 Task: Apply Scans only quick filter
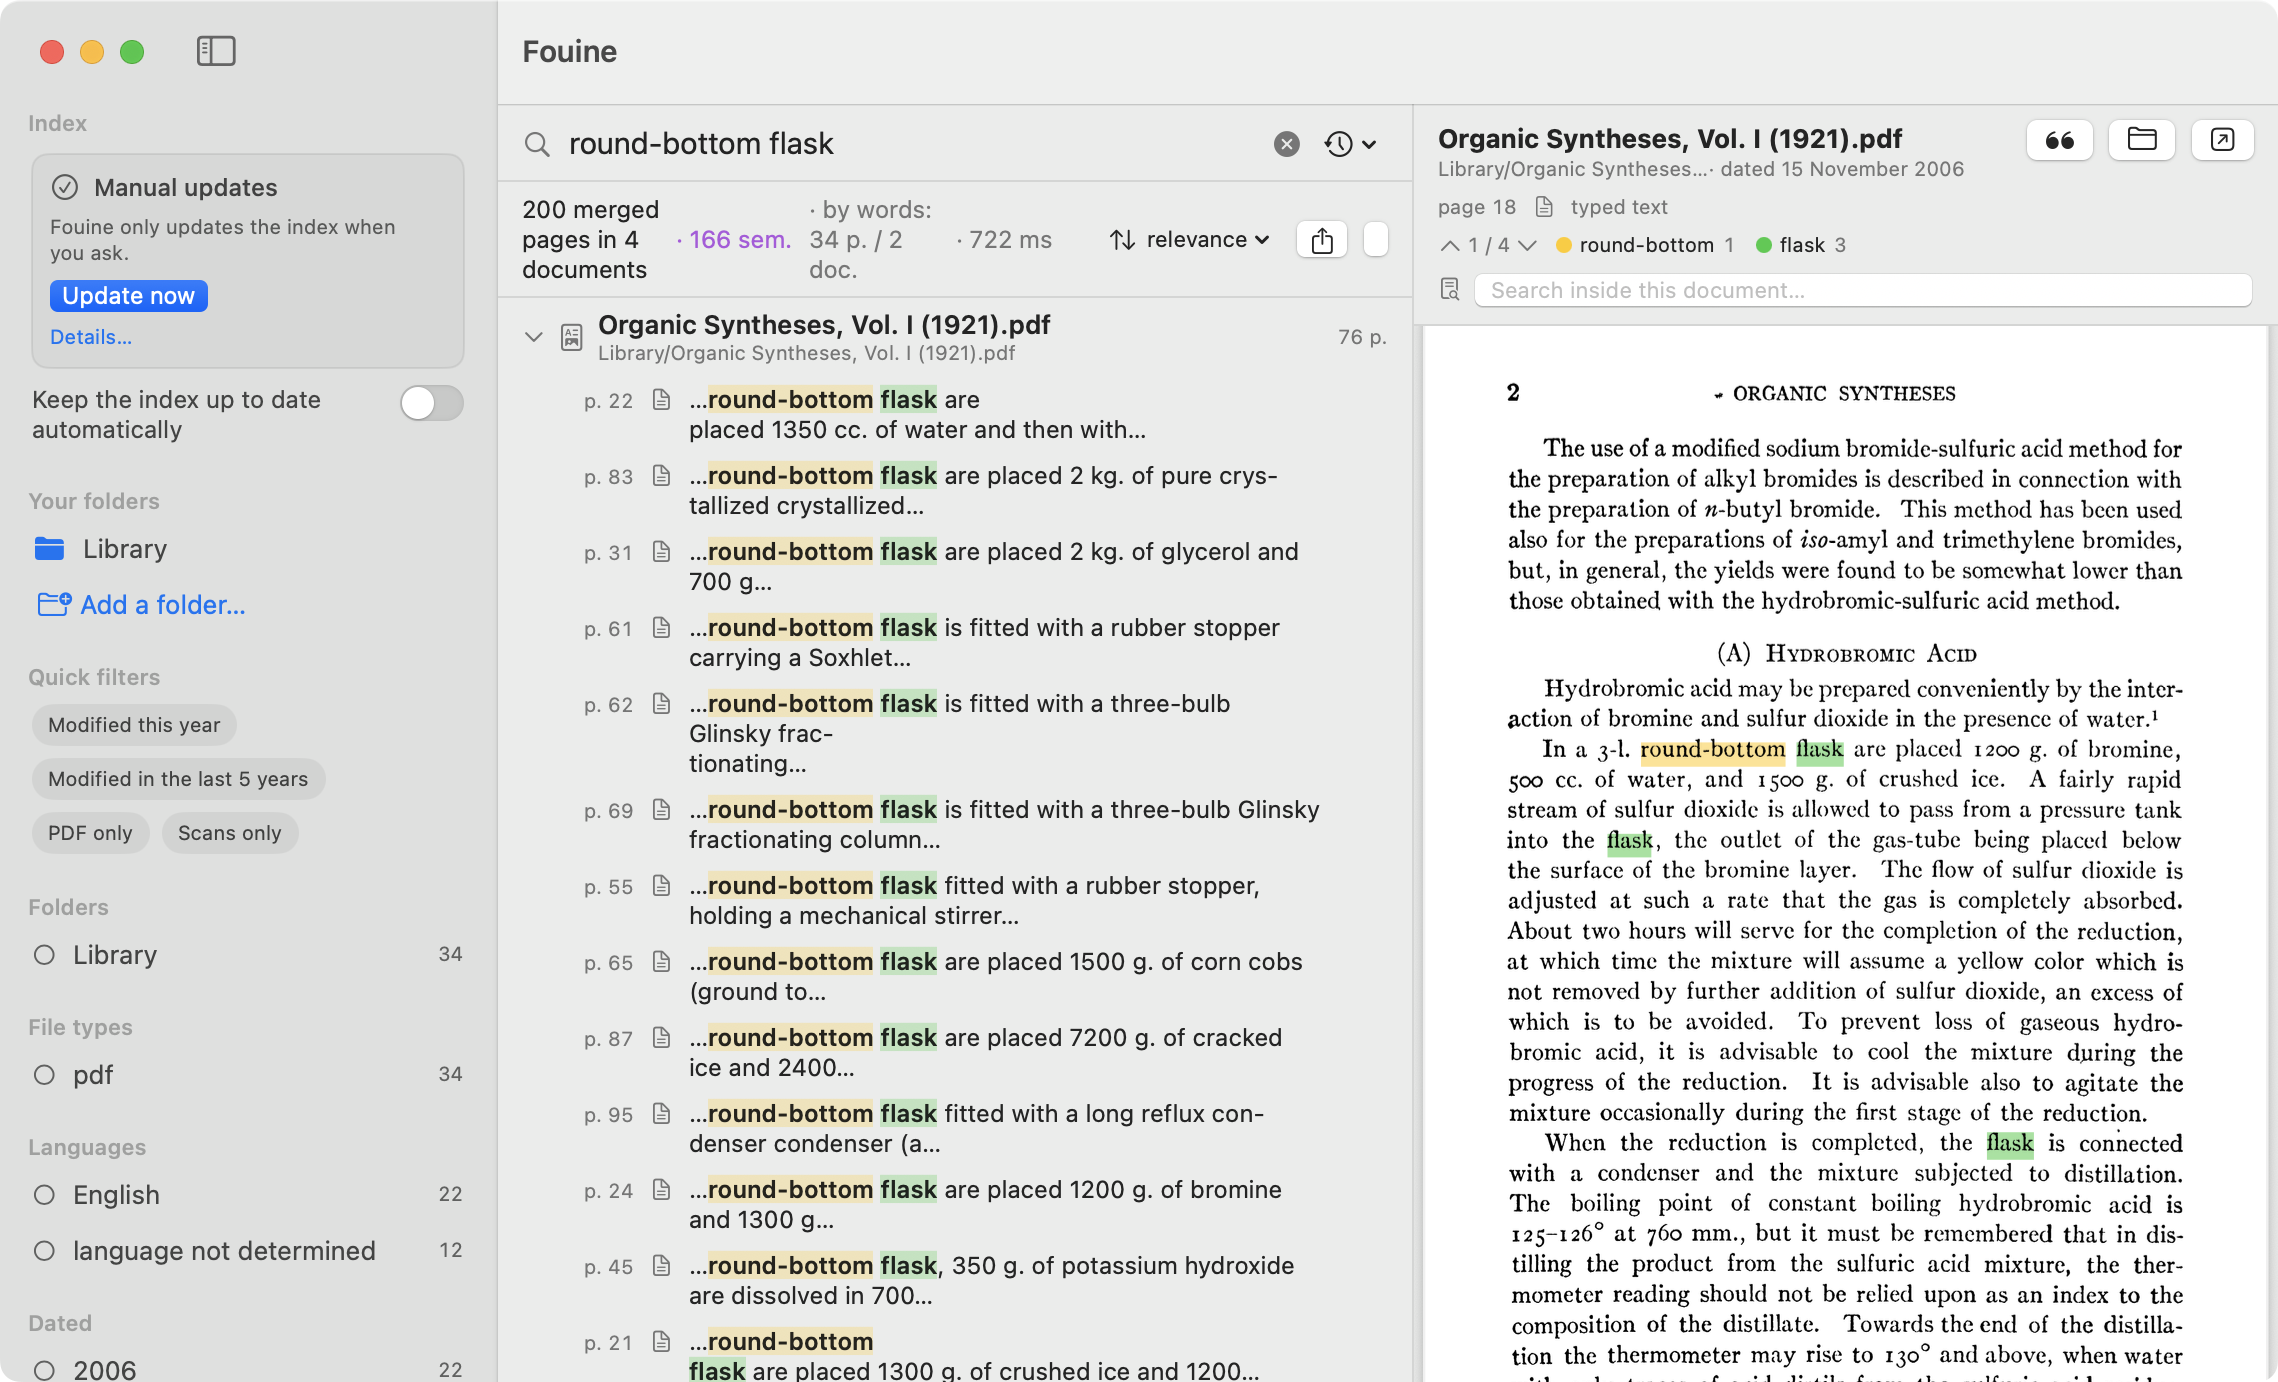230,833
